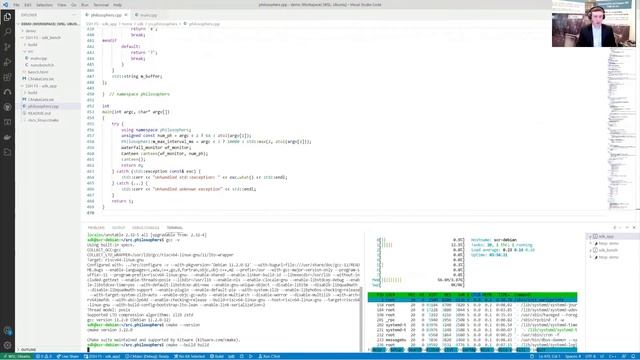Open Explorer more actions ellipsis
The width and height of the screenshot is (640, 360).
coord(74,15)
